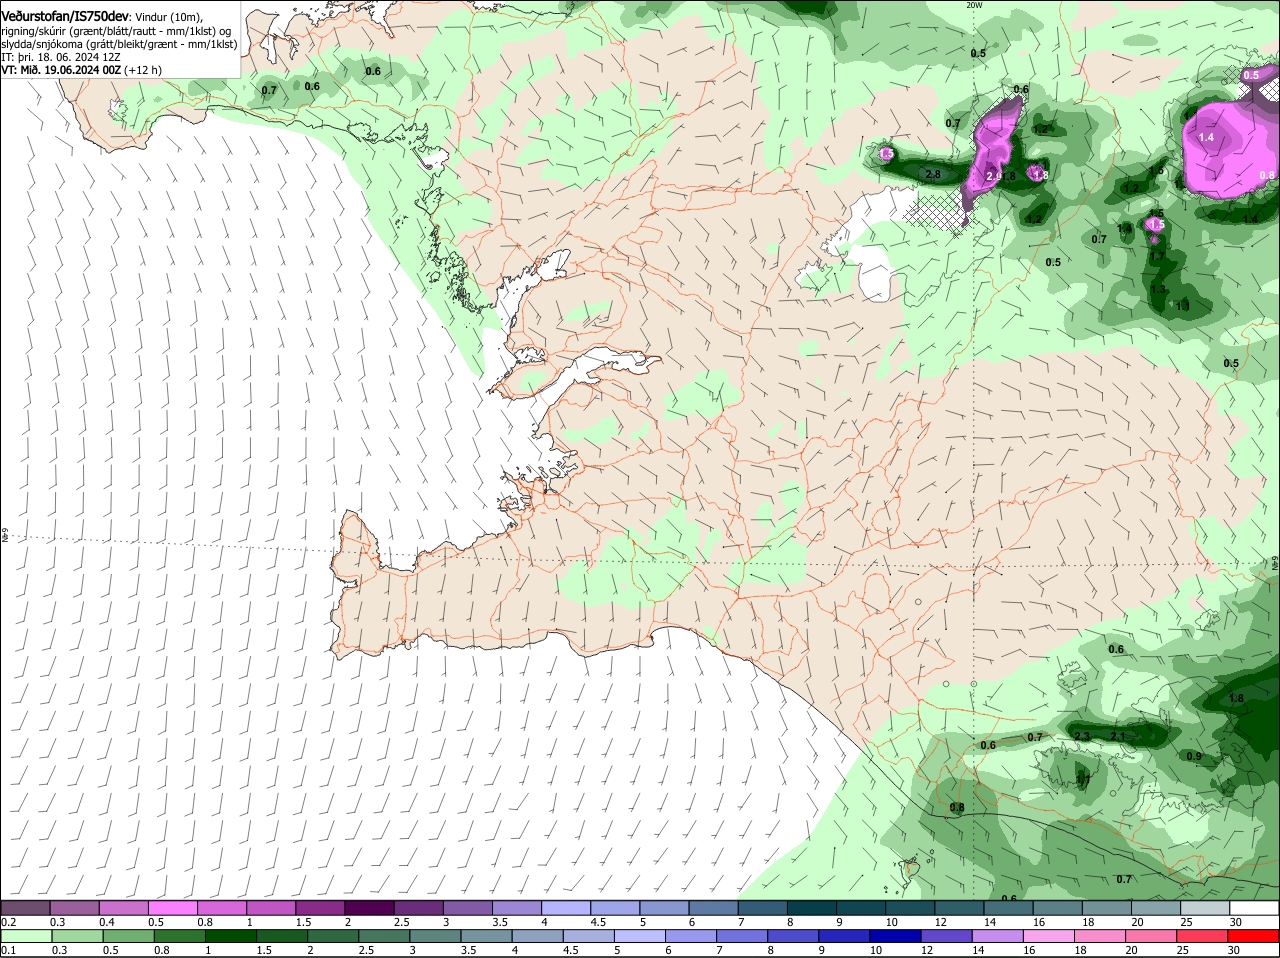
Task: Click the Veðurstofan/IS750dev map title
Action: [66, 17]
